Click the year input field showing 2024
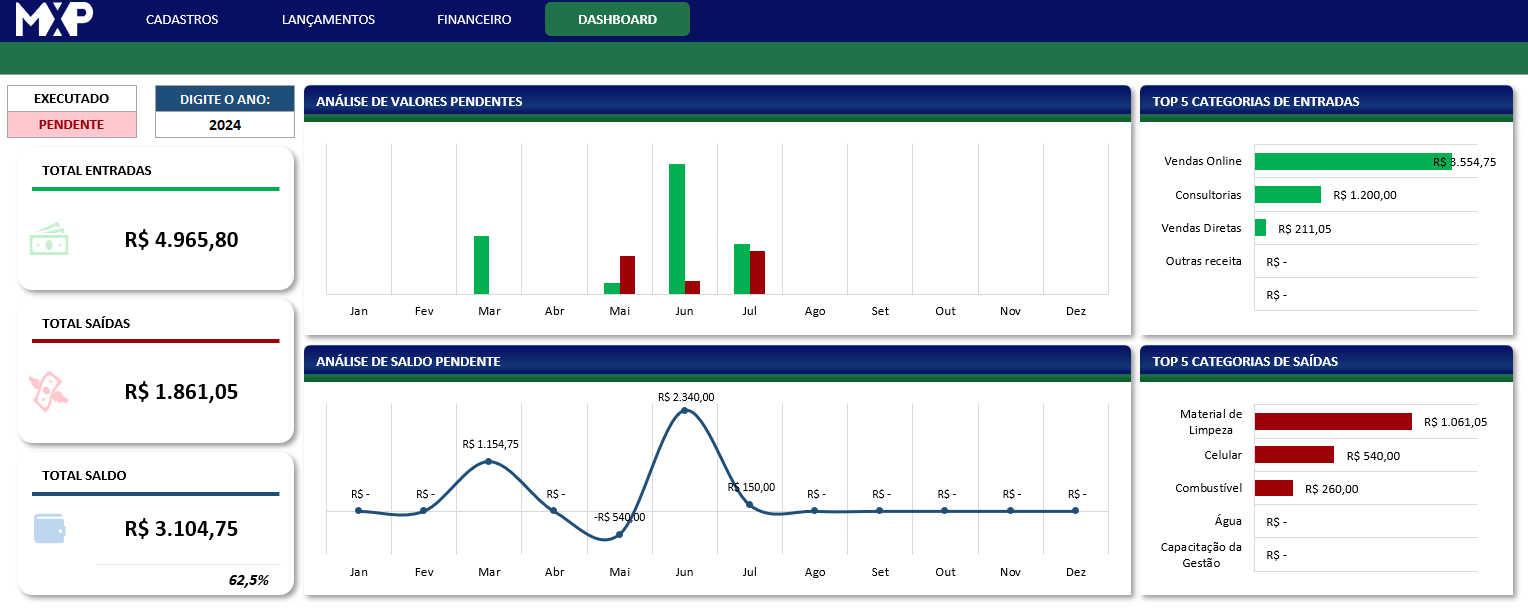 (225, 125)
